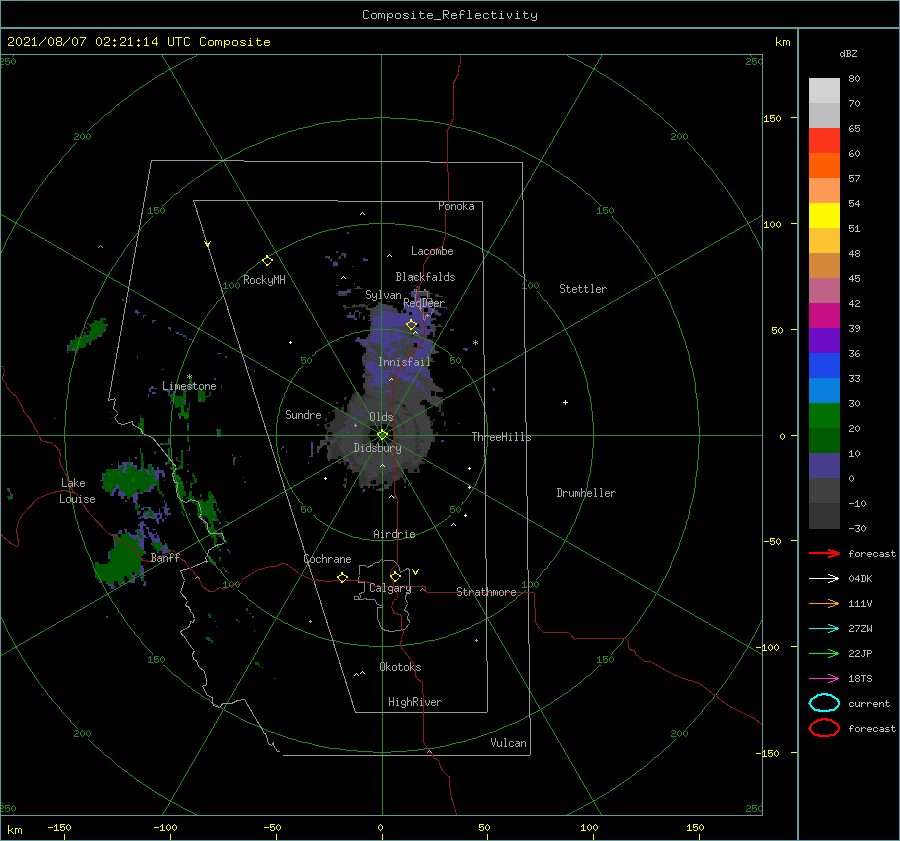Pick the red 60–65 dBZ swatch

pyautogui.click(x=824, y=141)
